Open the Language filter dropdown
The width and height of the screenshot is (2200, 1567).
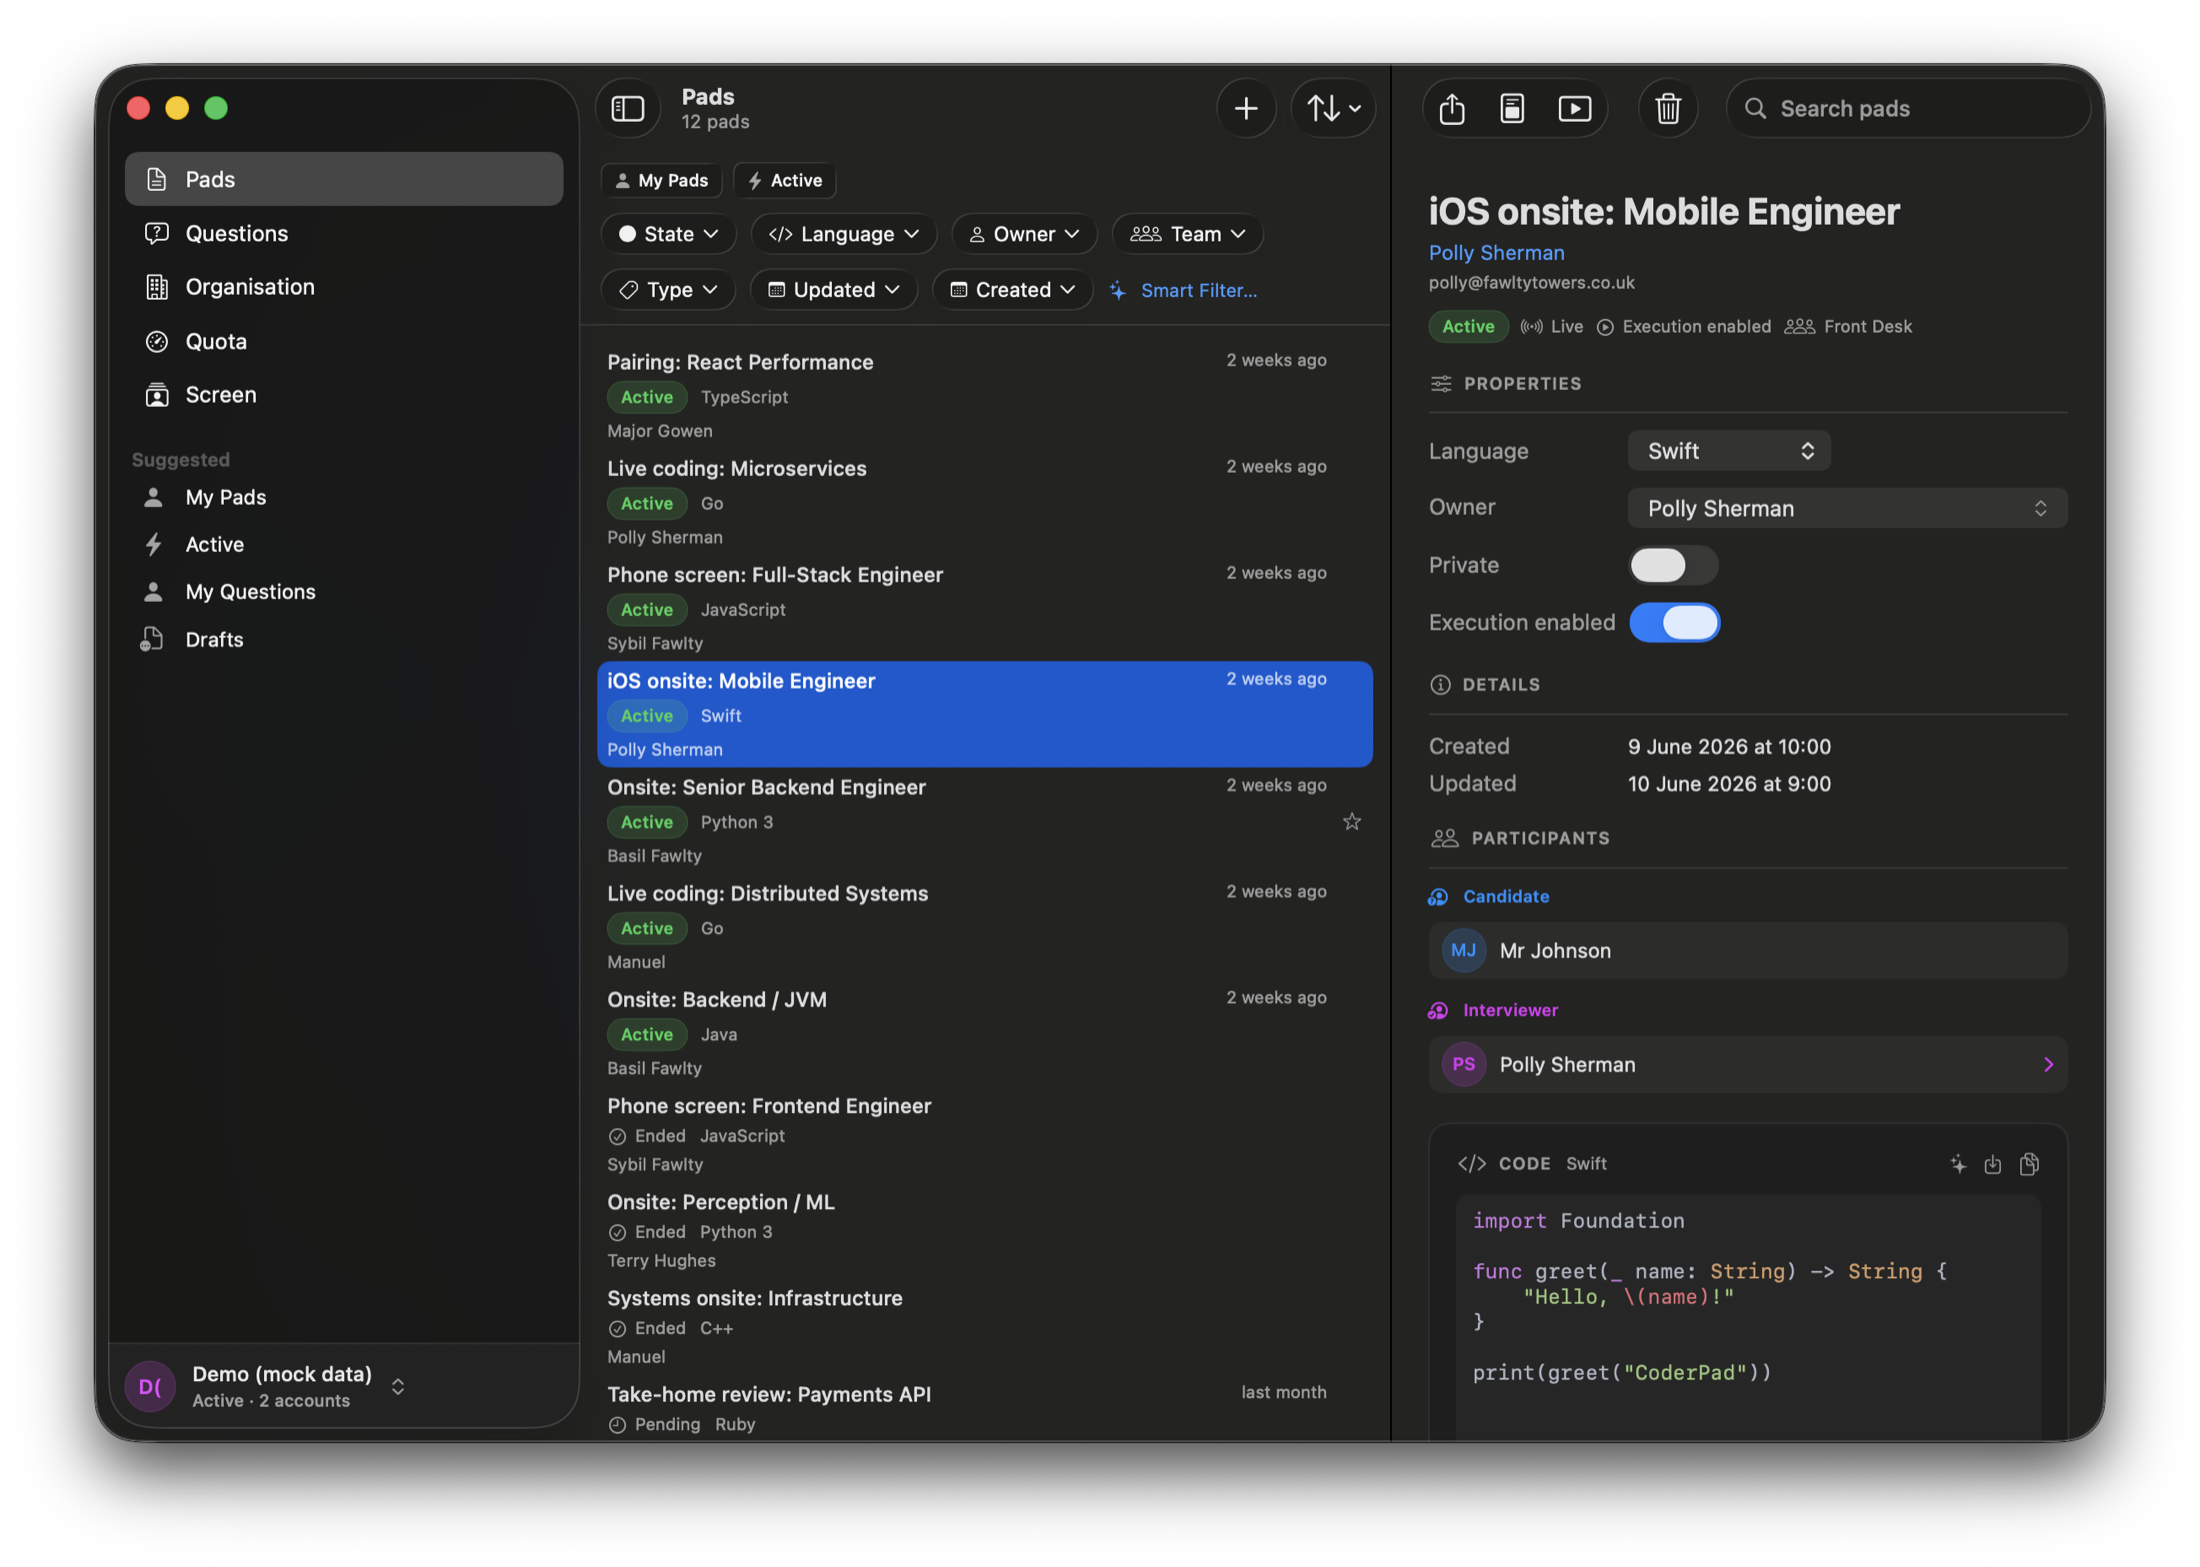[843, 234]
